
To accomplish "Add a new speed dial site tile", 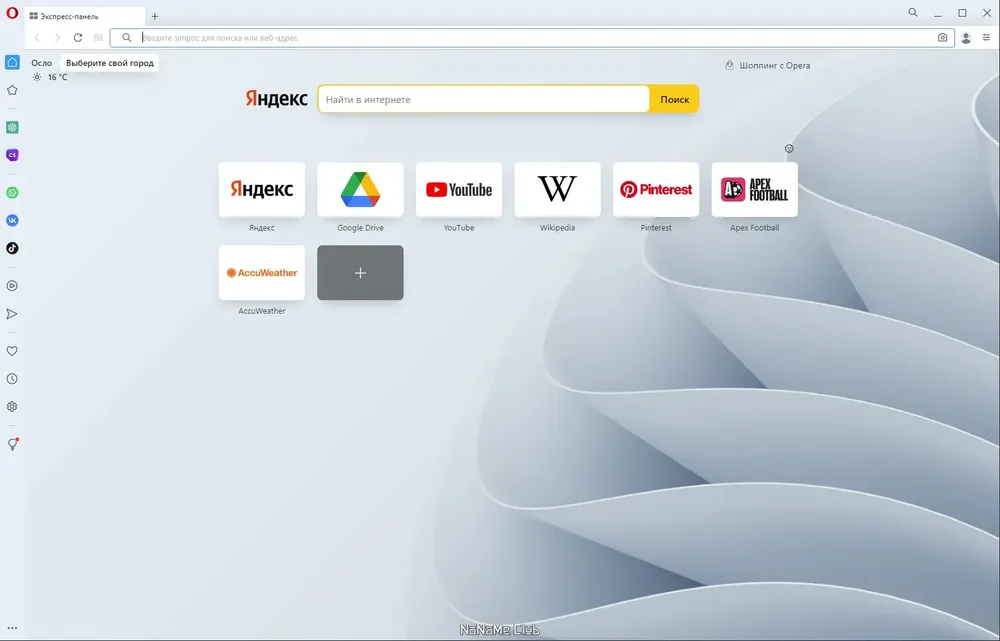I will click(x=360, y=272).
